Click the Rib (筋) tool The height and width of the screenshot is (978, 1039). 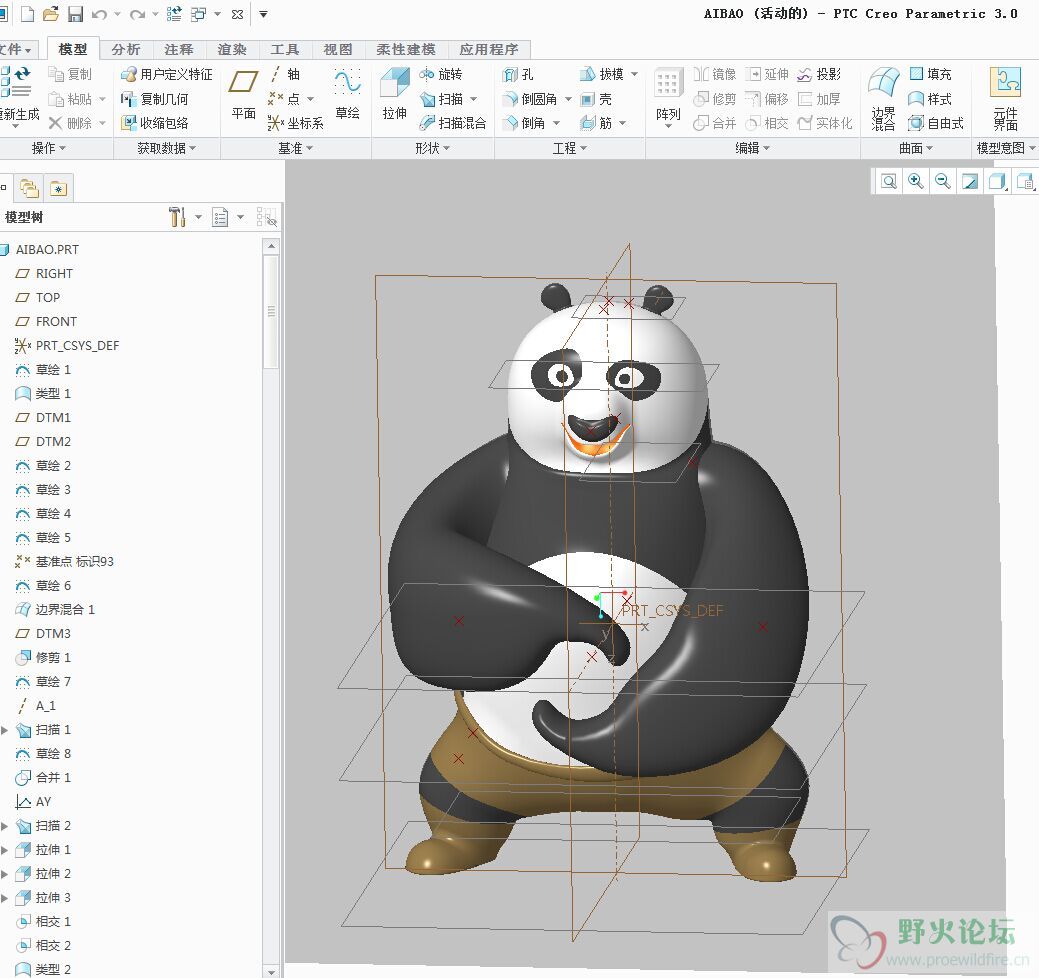[596, 123]
